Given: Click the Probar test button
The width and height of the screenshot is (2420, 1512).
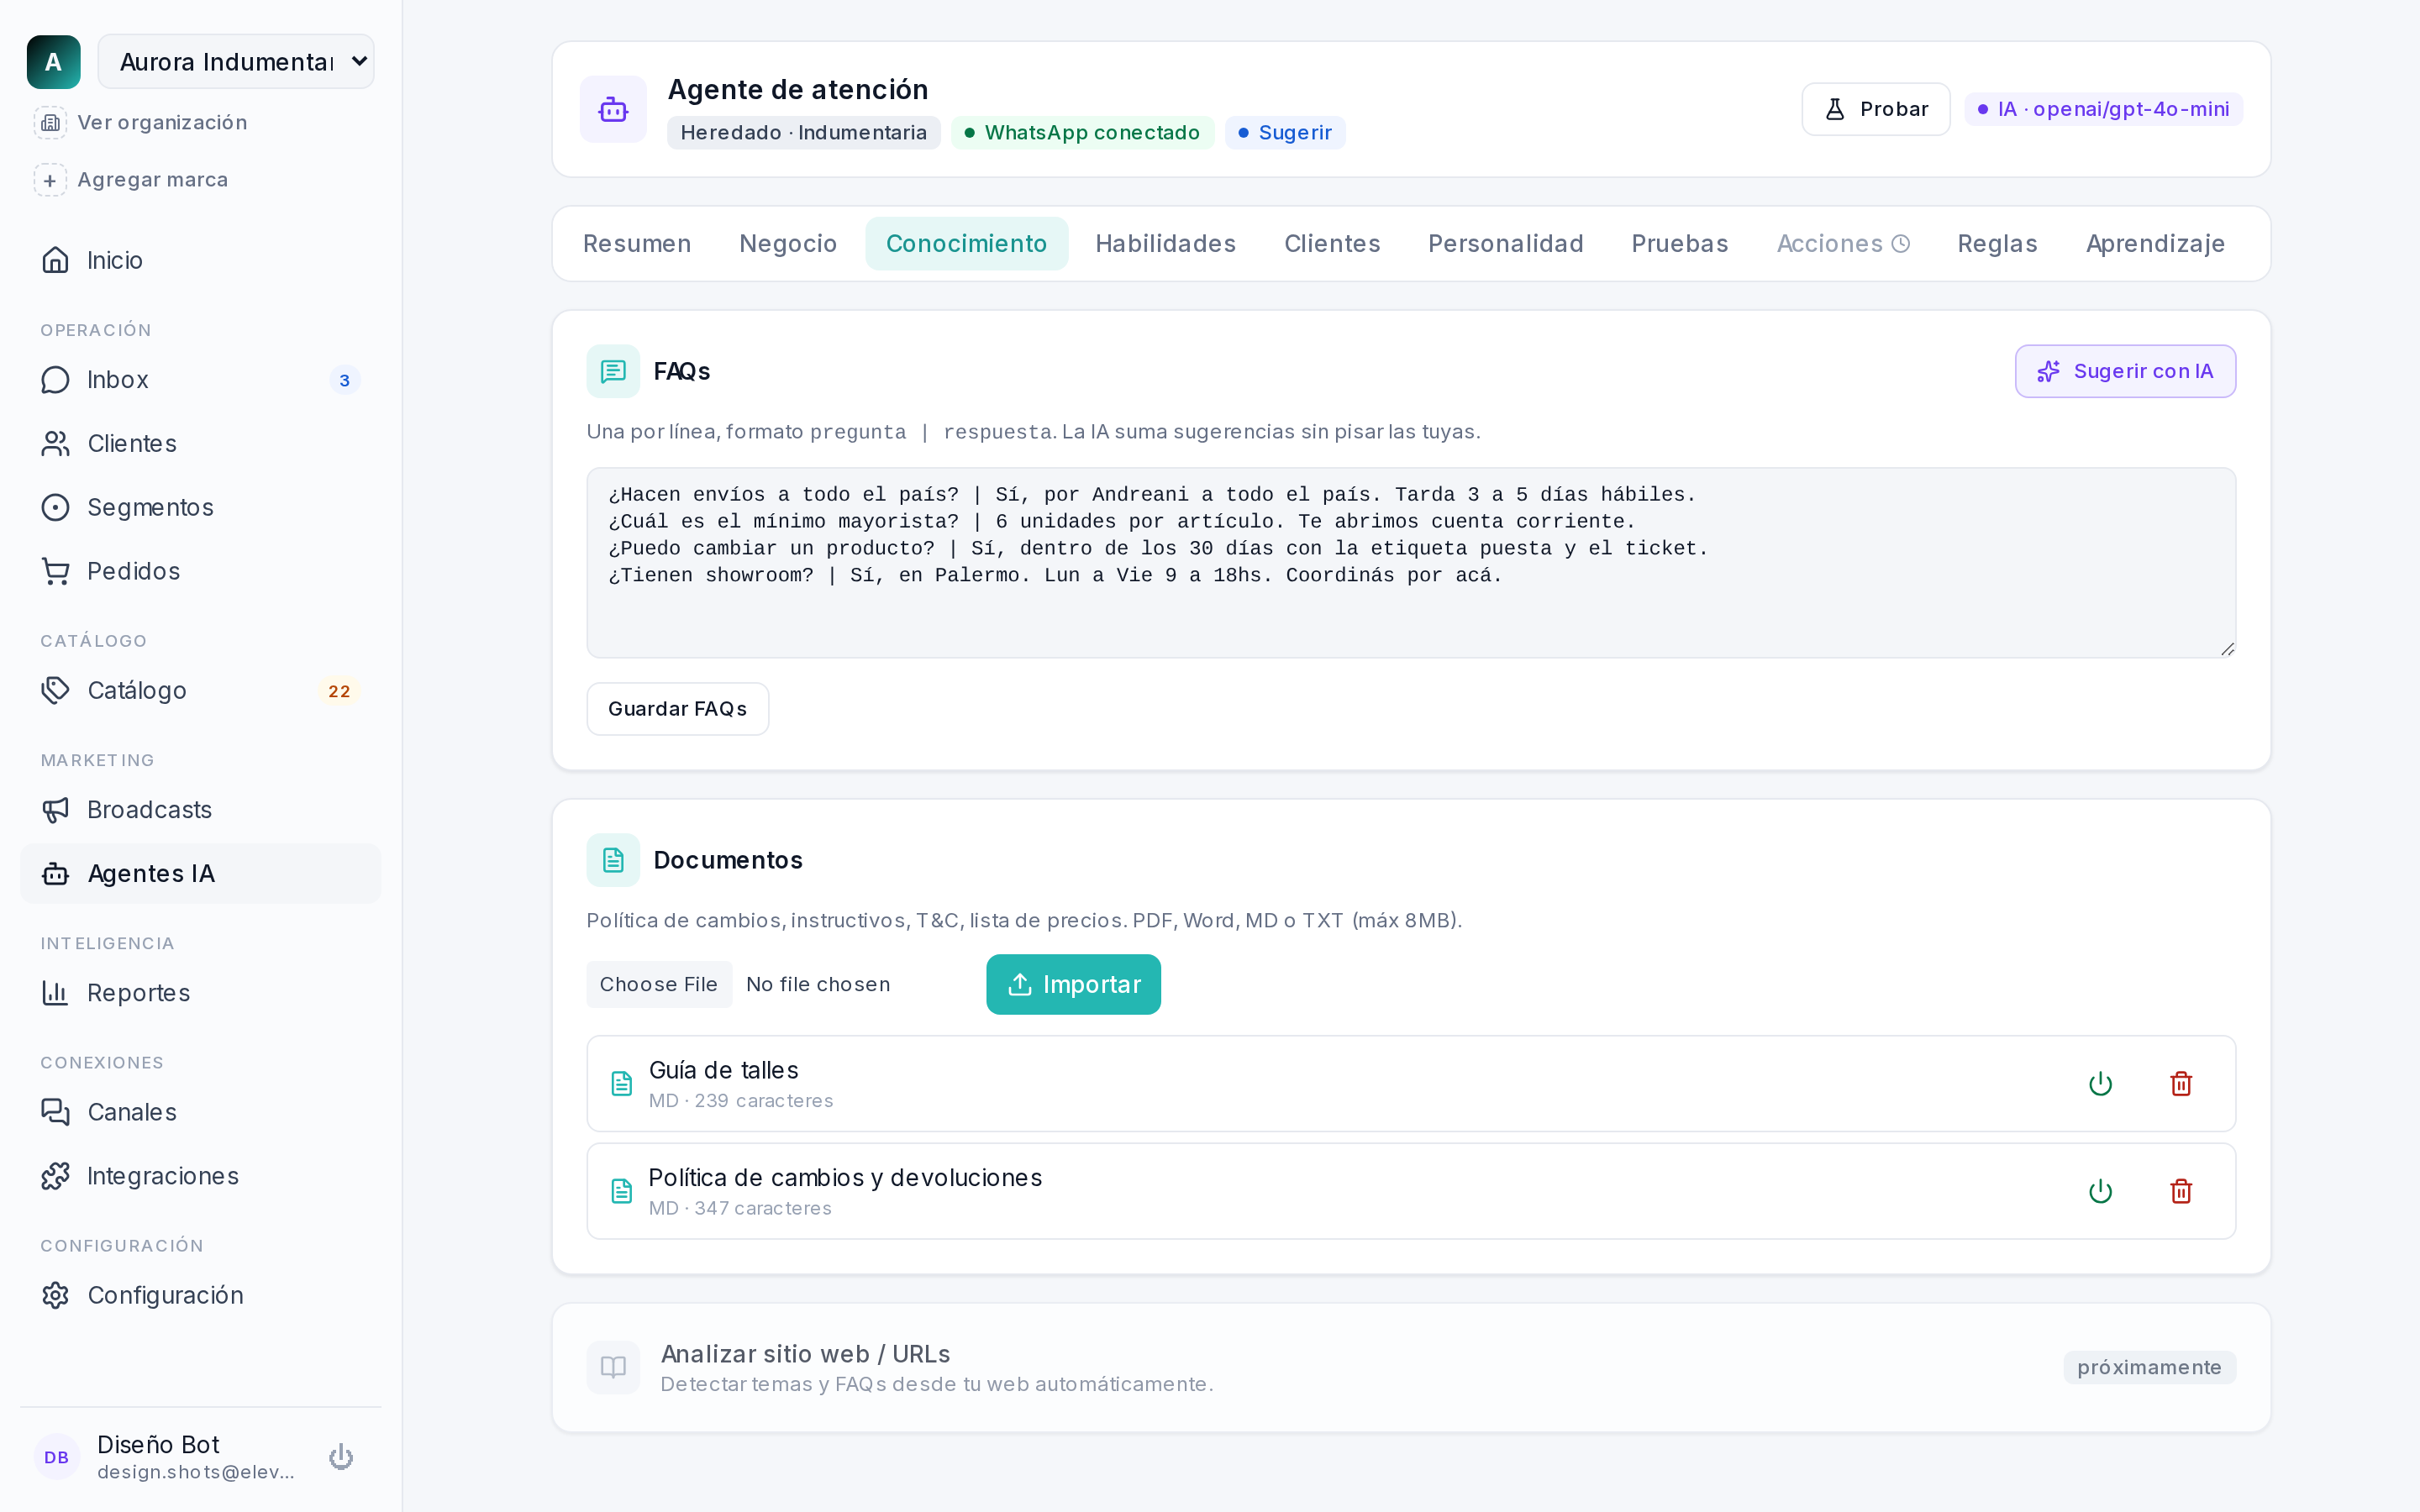Looking at the screenshot, I should (x=1875, y=109).
